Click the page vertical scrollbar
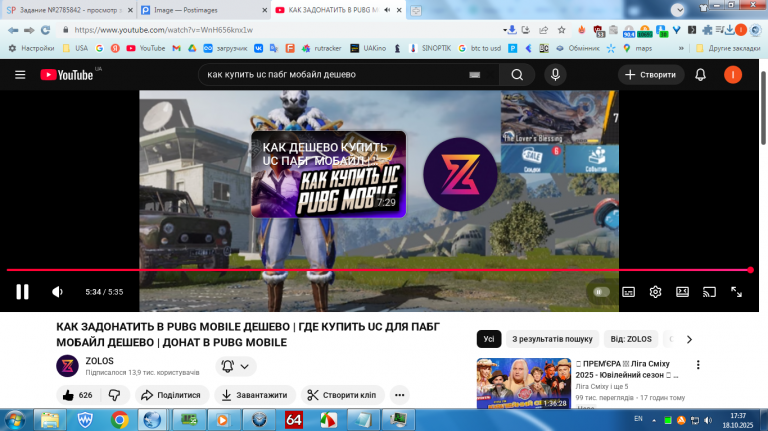This screenshot has height=431, width=768. (x=763, y=109)
